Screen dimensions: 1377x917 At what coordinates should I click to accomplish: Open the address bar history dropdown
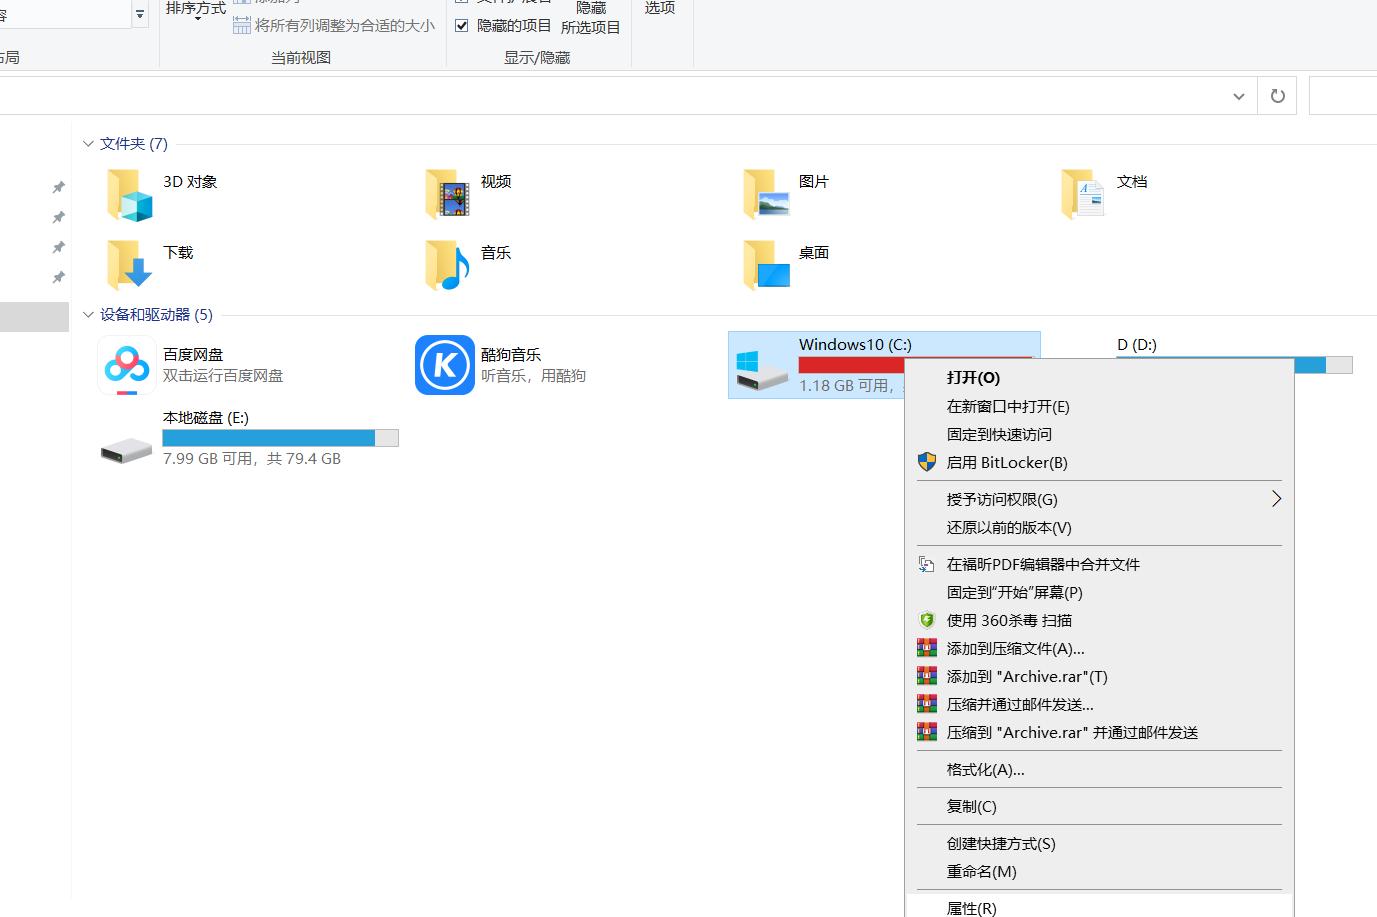(x=1238, y=95)
